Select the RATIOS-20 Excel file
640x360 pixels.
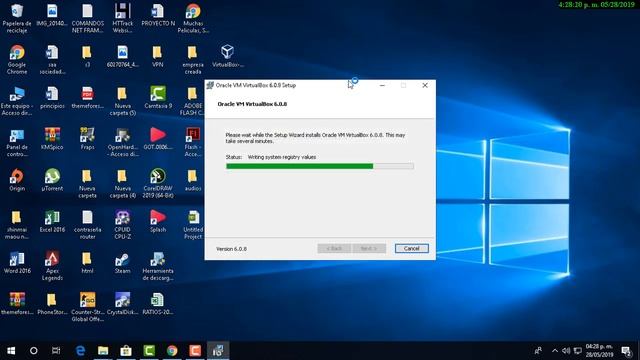(x=158, y=304)
